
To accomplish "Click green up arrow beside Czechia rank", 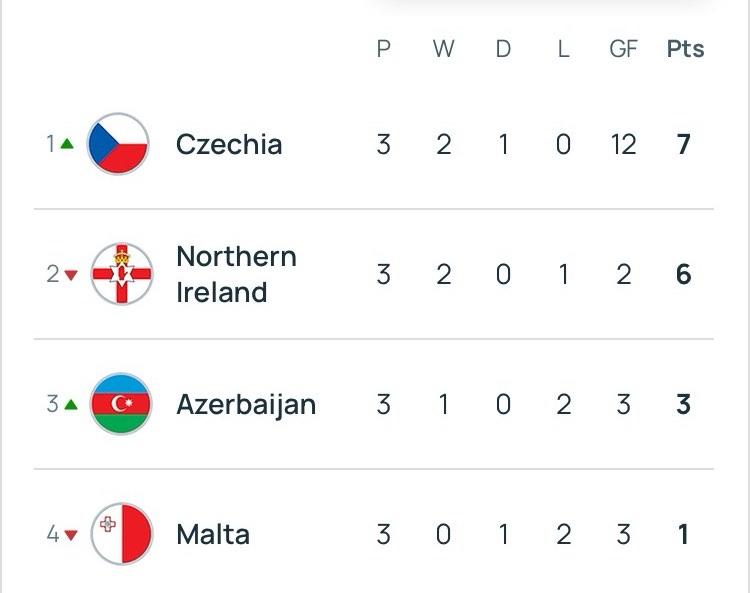I will tap(67, 144).
